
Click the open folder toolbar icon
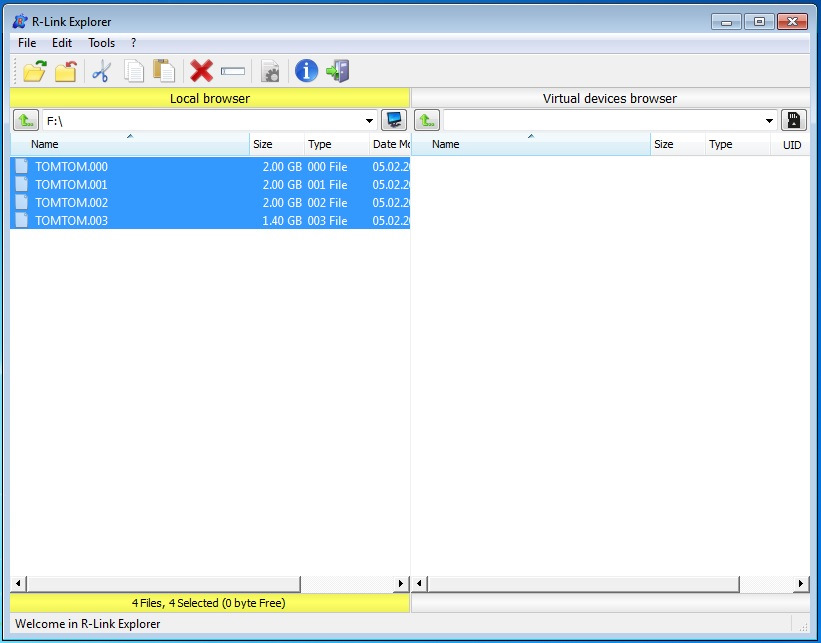[35, 71]
